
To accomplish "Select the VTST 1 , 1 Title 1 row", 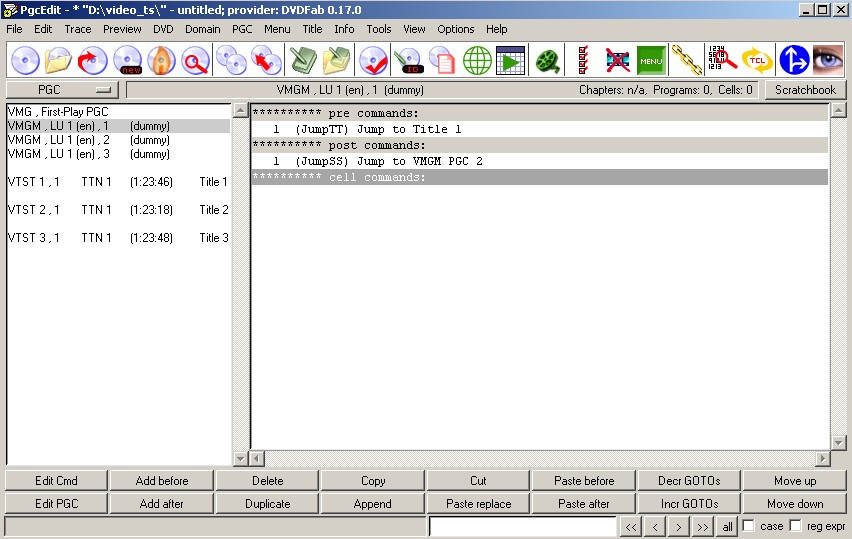I will tap(118, 182).
